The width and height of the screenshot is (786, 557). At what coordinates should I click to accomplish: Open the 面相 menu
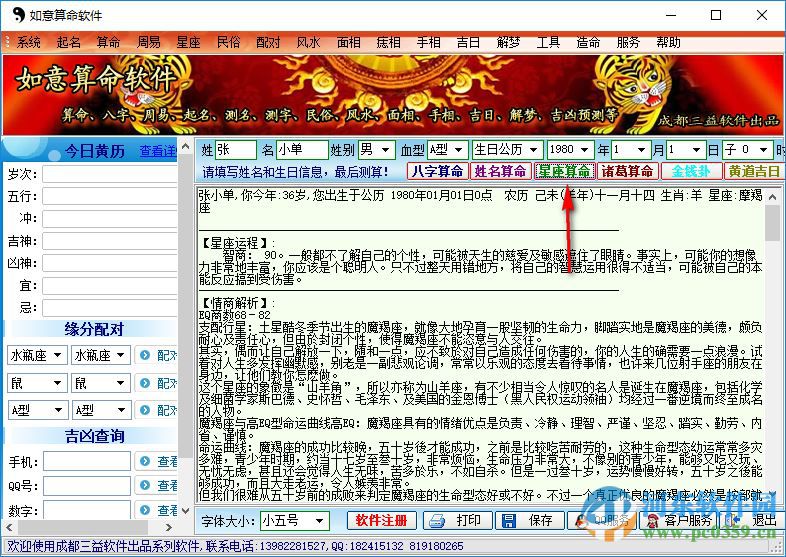[348, 43]
